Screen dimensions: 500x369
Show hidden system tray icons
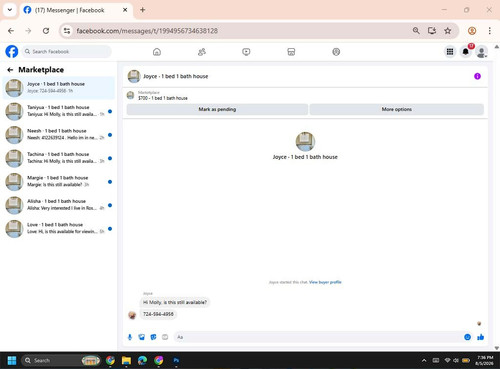pyautogui.click(x=424, y=360)
